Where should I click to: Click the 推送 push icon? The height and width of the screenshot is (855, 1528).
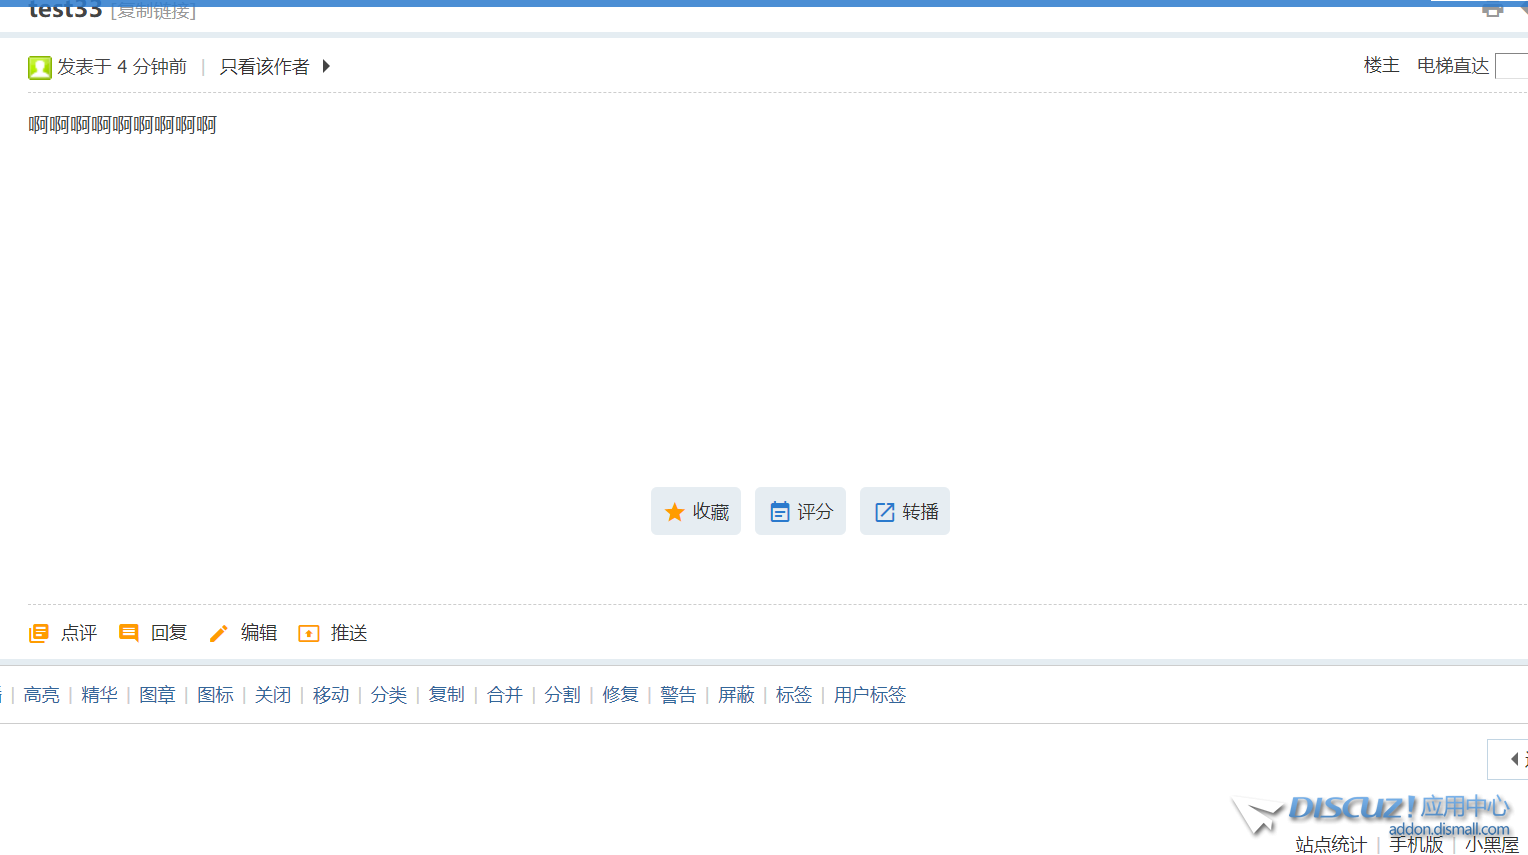coord(309,633)
